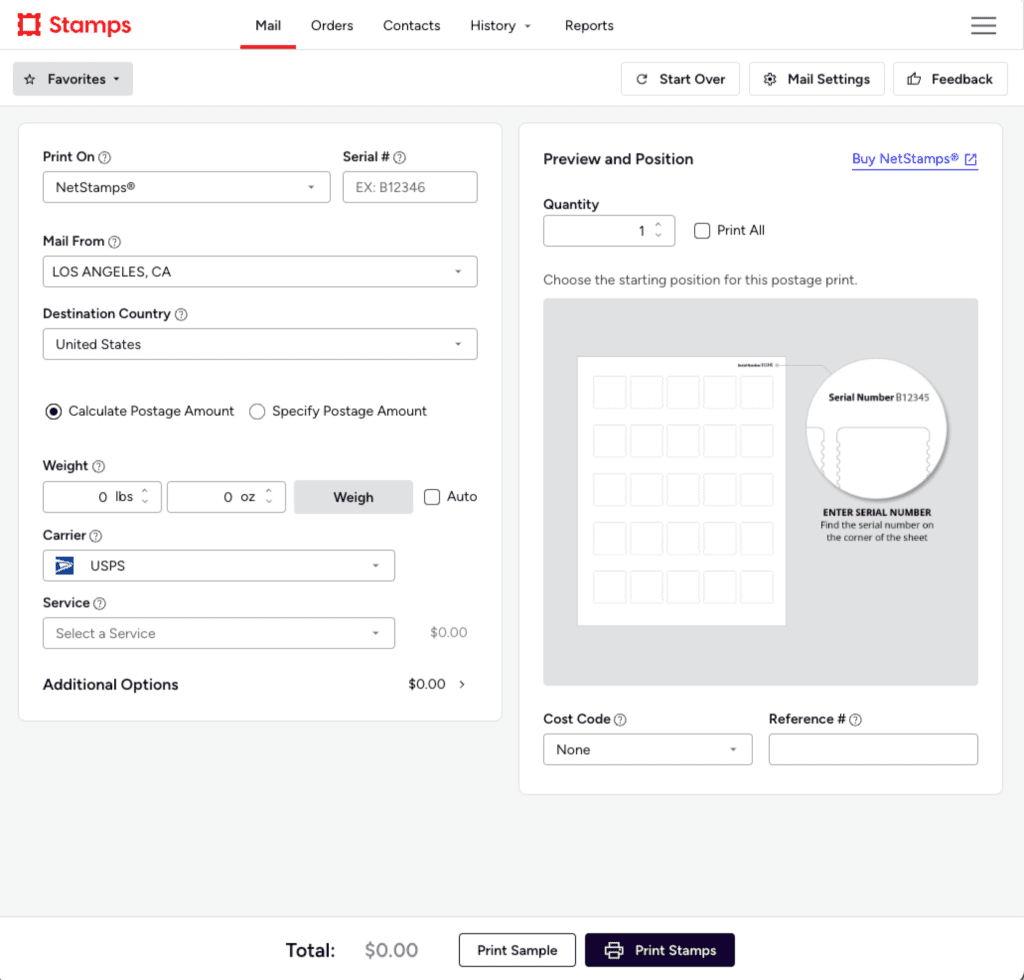Screen dimensions: 1024x980
Task: Open the hamburger menu
Action: pos(983,26)
